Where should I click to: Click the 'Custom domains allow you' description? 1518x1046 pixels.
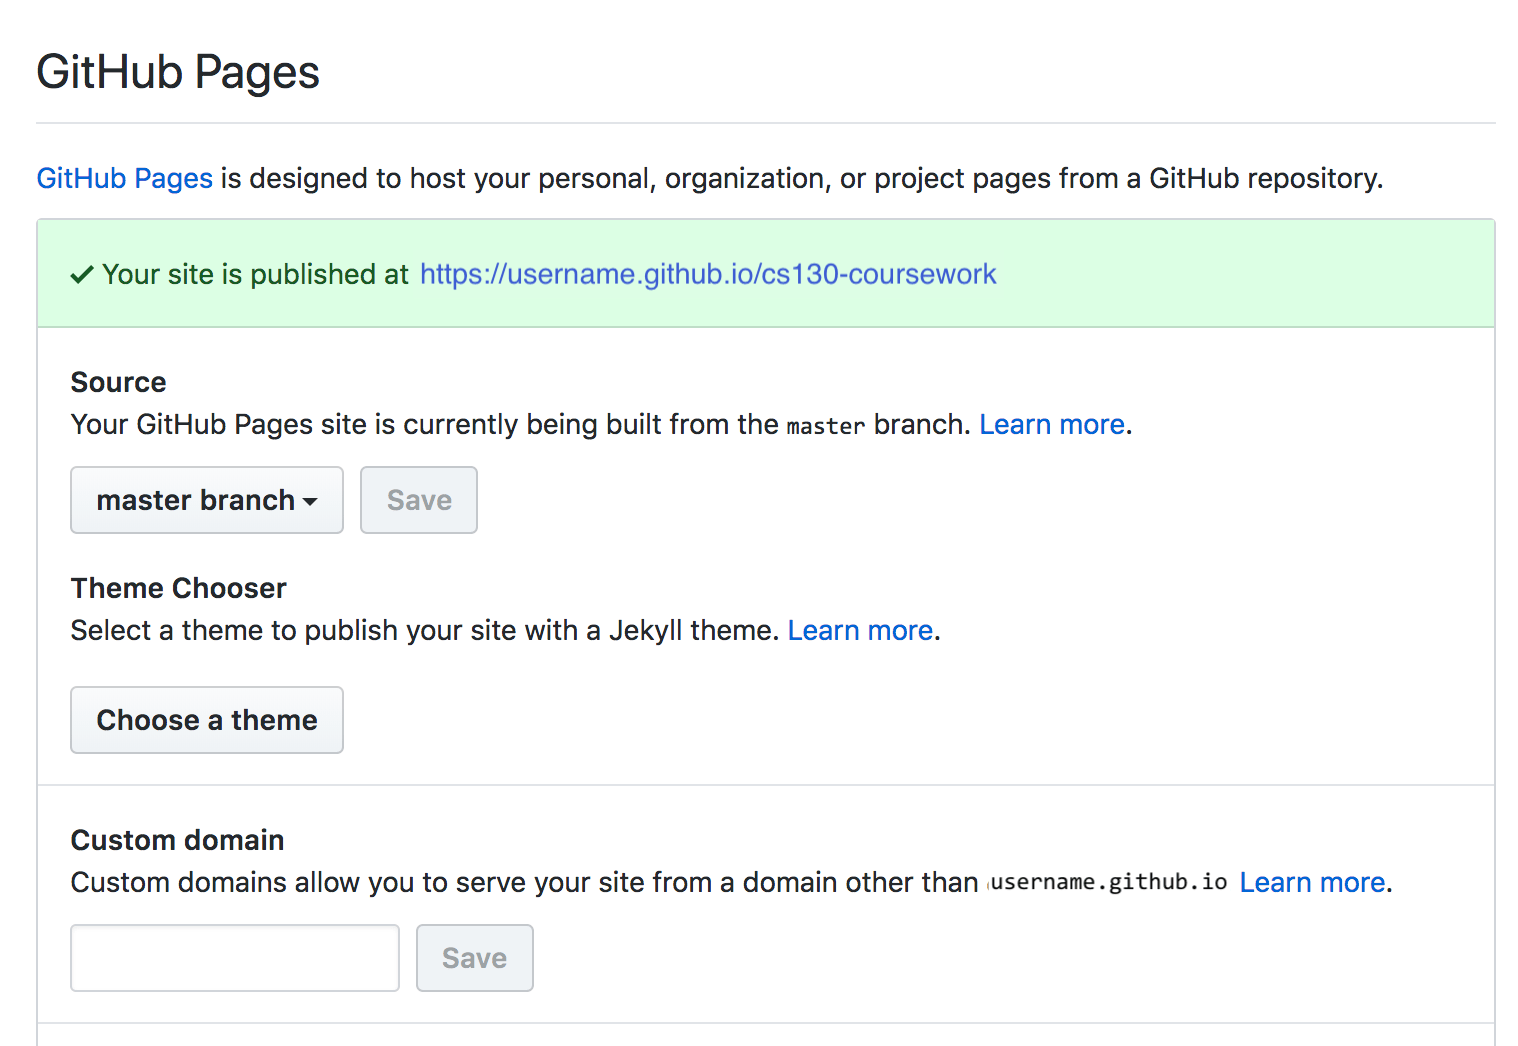(524, 882)
